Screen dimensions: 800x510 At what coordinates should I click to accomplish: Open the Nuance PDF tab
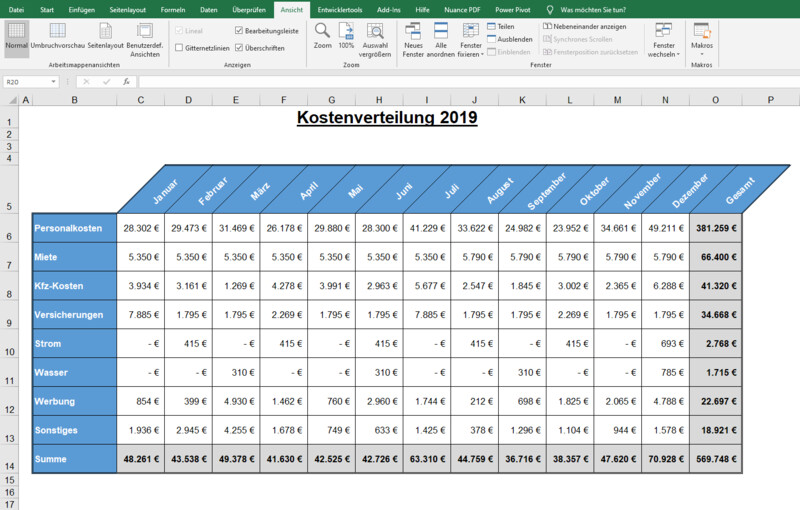click(462, 10)
